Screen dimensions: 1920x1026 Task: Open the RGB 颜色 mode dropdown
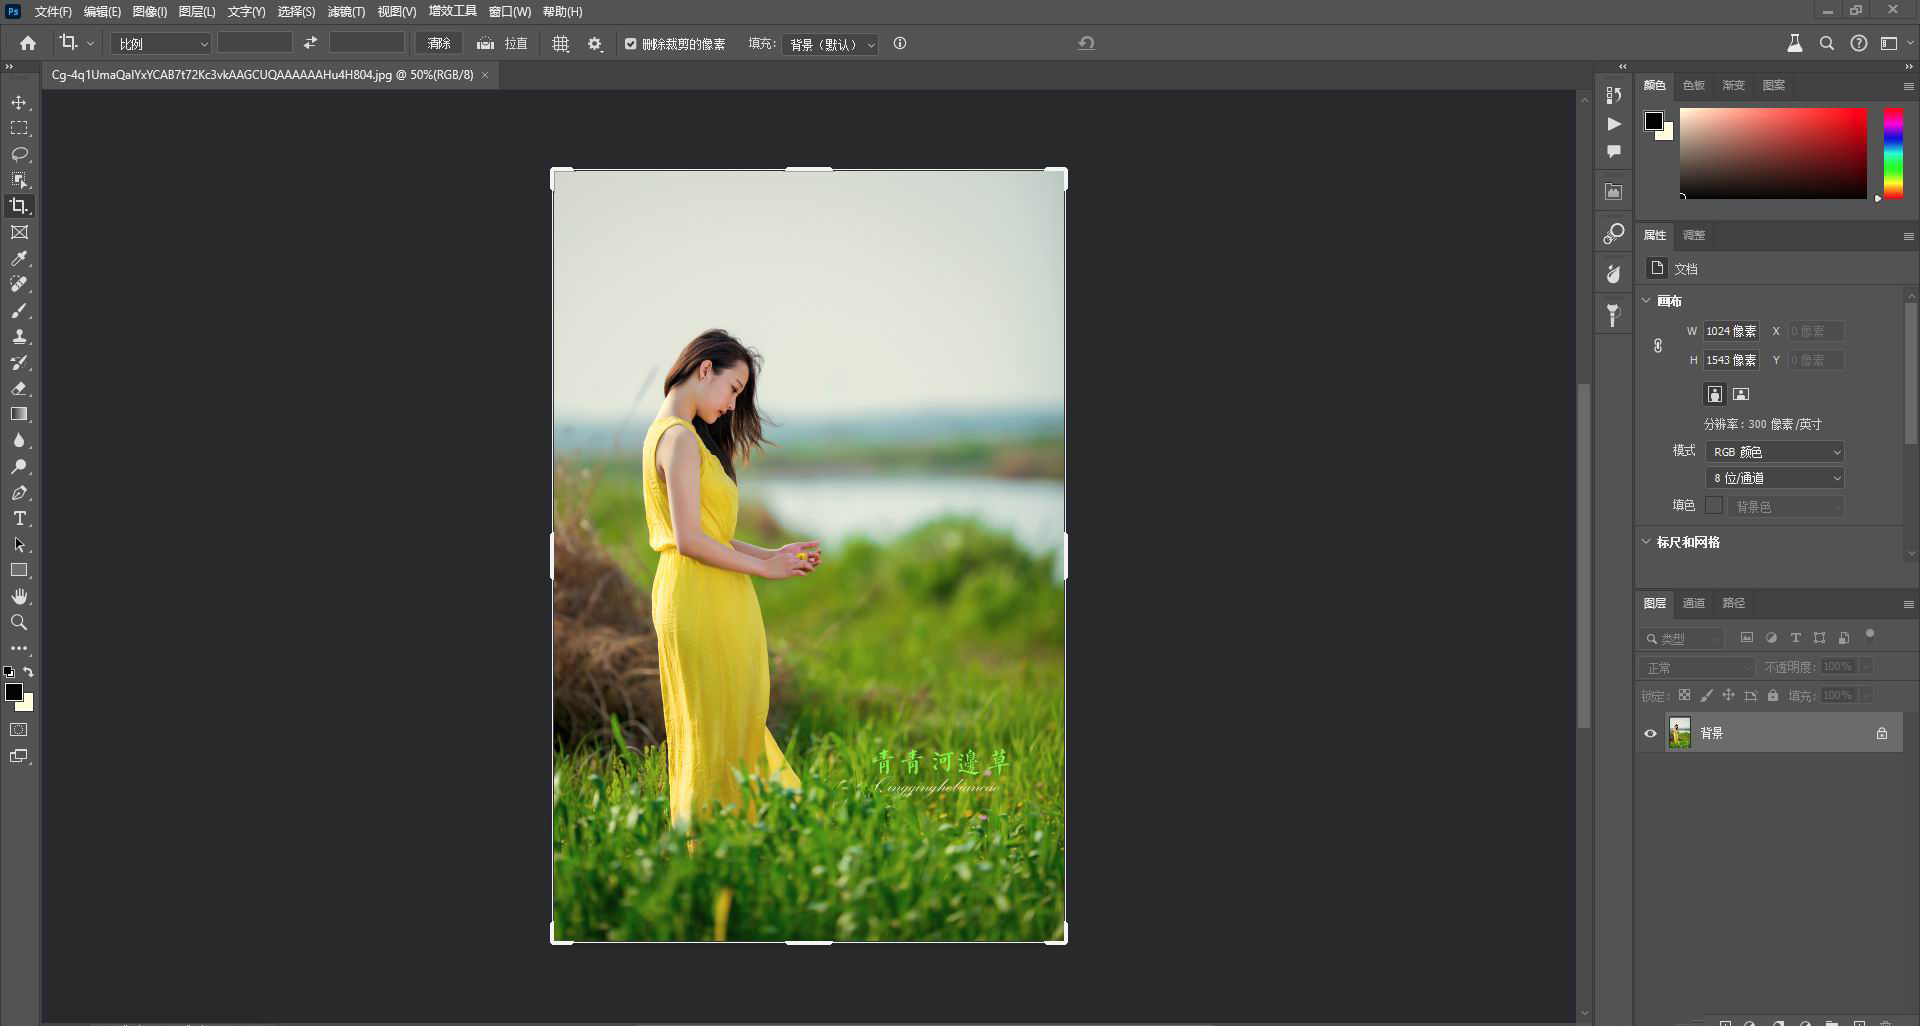tap(1775, 452)
